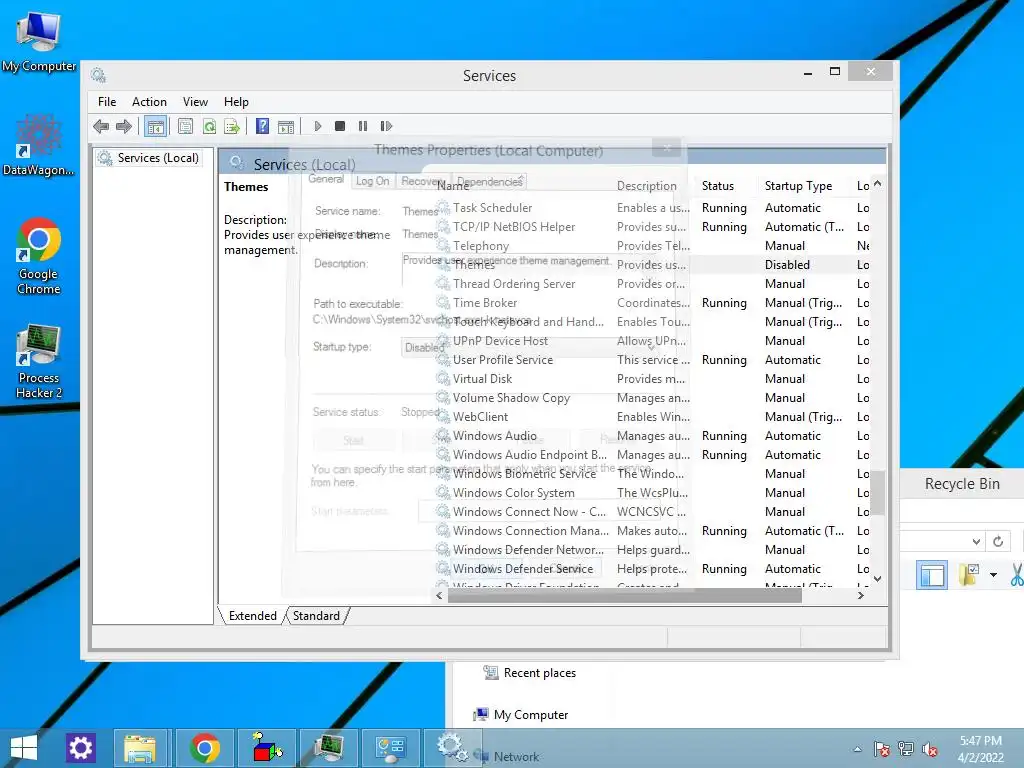The height and width of the screenshot is (768, 1024).
Task: Open Properties via the toolbar sheet icon
Action: [185, 126]
